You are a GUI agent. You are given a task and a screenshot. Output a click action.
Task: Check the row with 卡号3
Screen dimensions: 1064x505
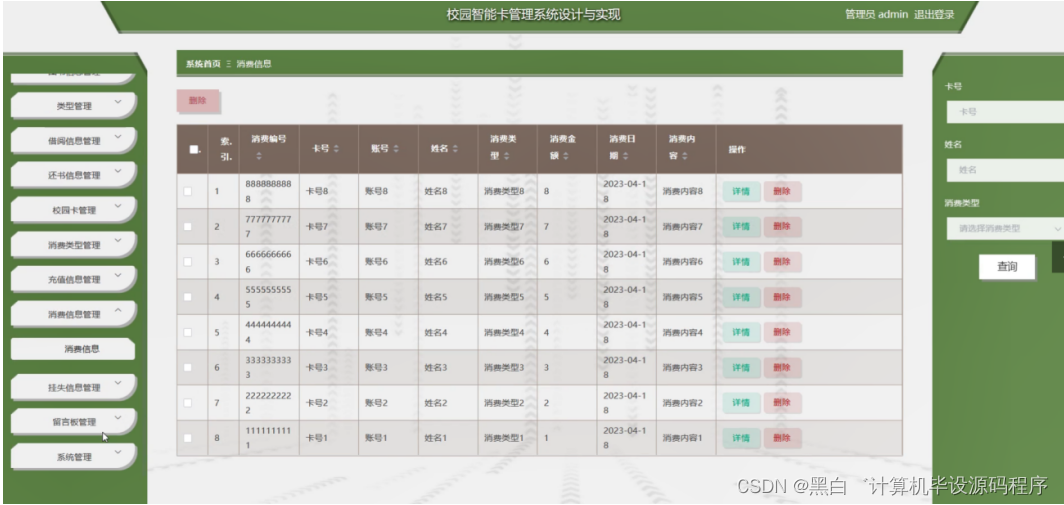(x=188, y=367)
